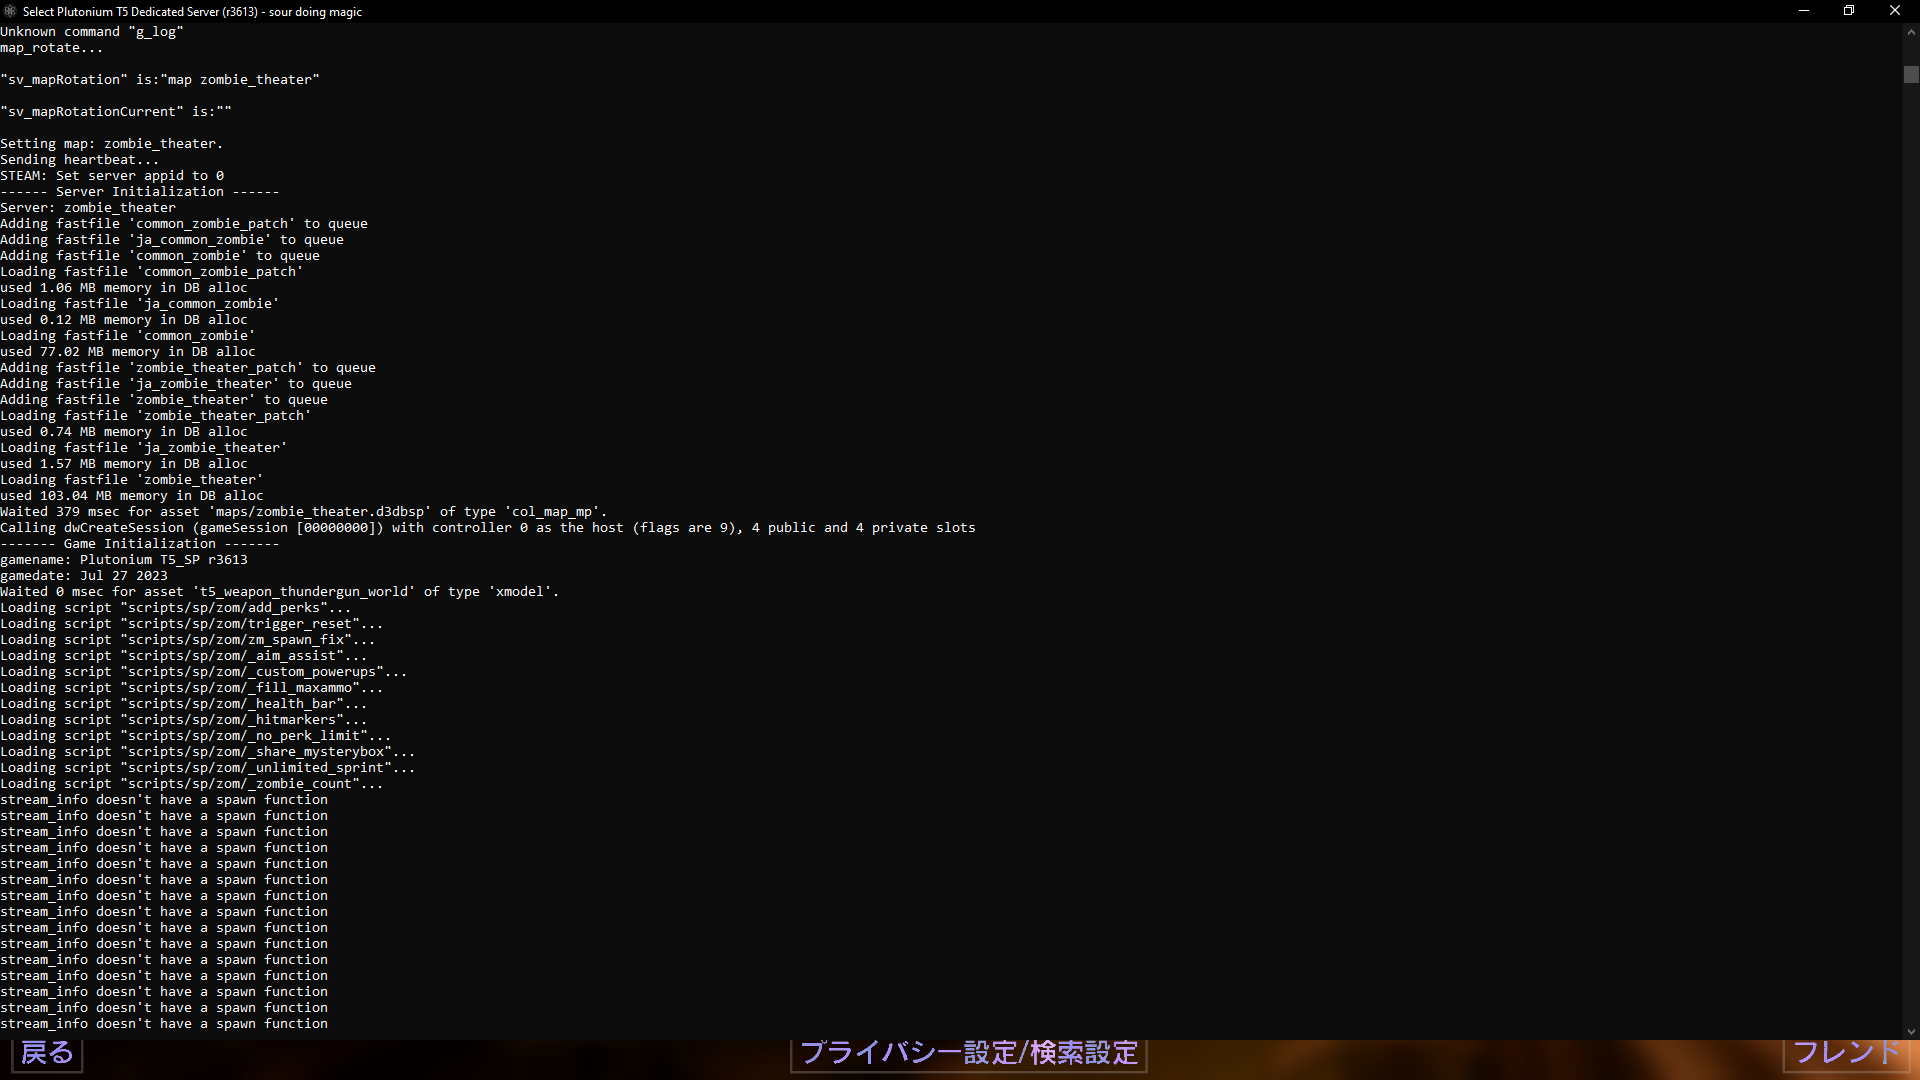Screen dimensions: 1920x1080
Task: Click the 'Game Initialization' header line
Action: coord(140,544)
